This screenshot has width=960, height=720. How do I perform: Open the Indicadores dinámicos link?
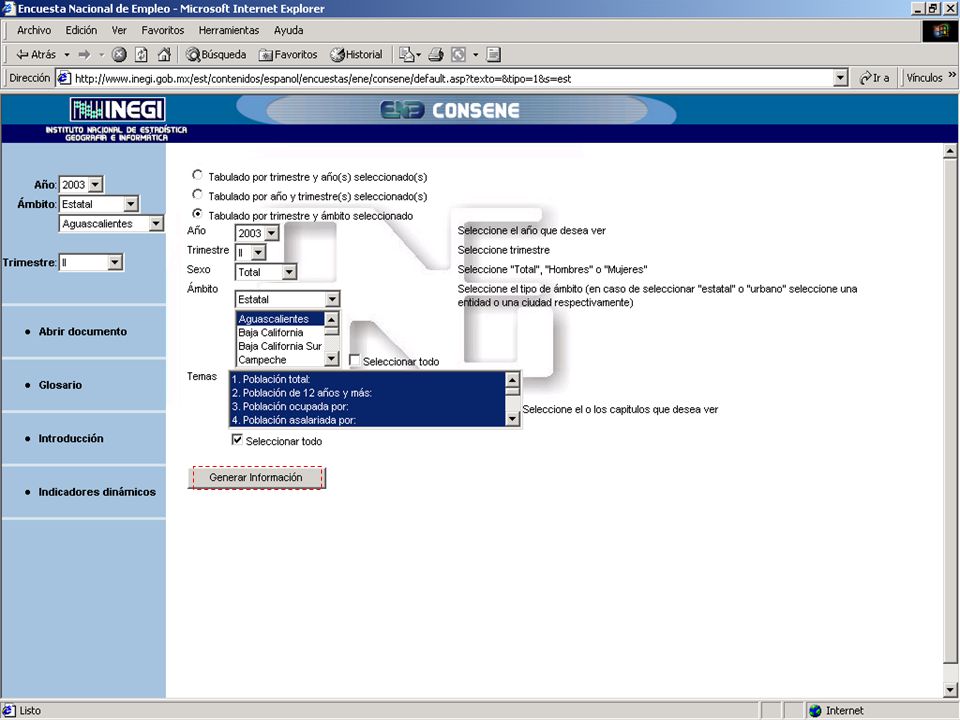coord(97,492)
